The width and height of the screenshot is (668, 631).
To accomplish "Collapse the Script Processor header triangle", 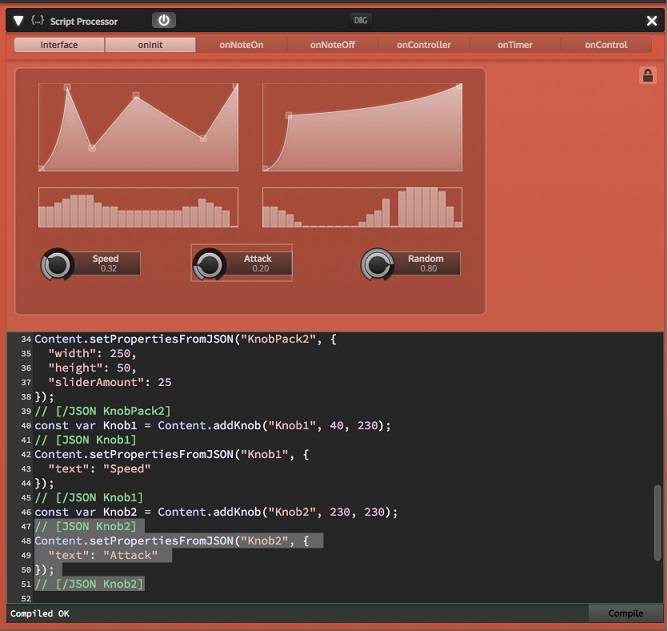I will (x=18, y=20).
